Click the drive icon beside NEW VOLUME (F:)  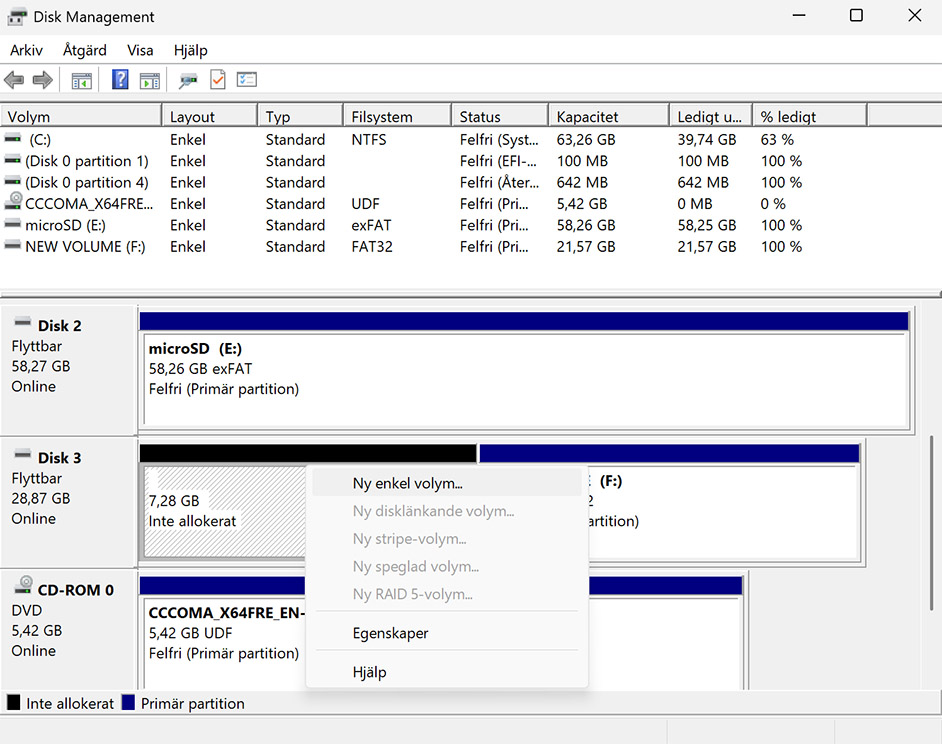pyautogui.click(x=13, y=246)
